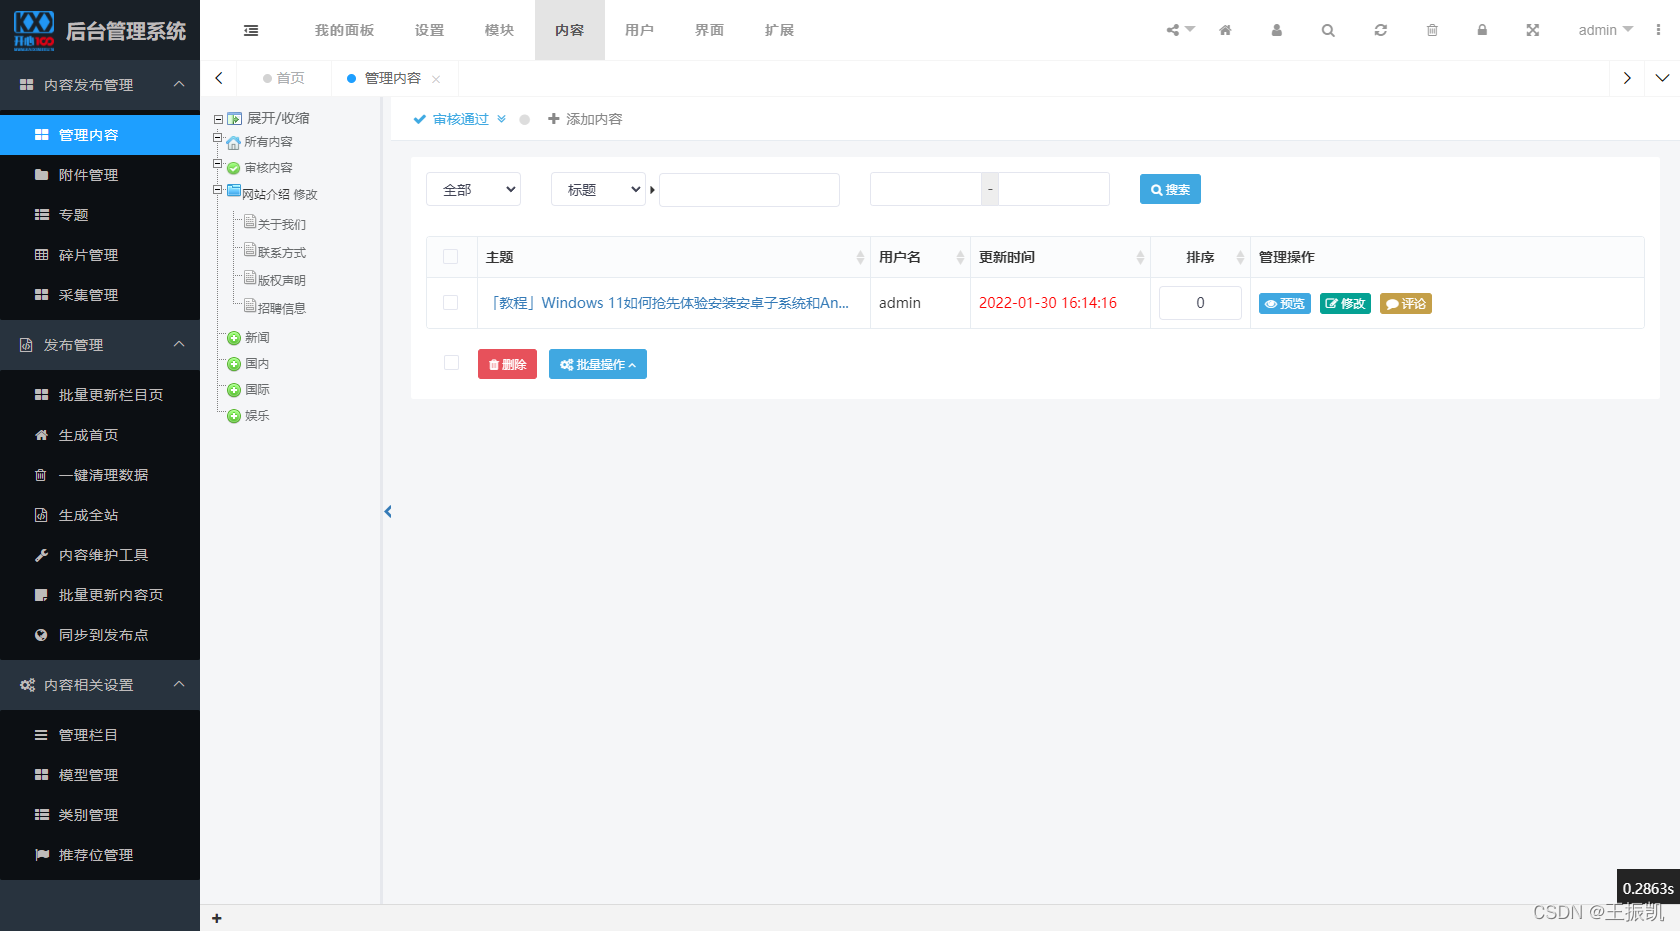This screenshot has height=931, width=1680.
Task: Open the 标题 search field dropdown
Action: [598, 189]
